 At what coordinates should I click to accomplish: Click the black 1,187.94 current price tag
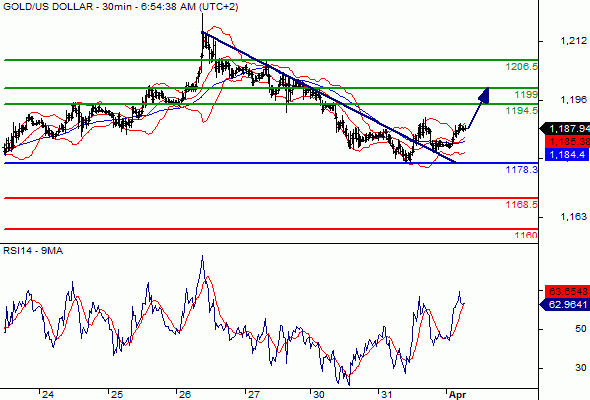(565, 129)
